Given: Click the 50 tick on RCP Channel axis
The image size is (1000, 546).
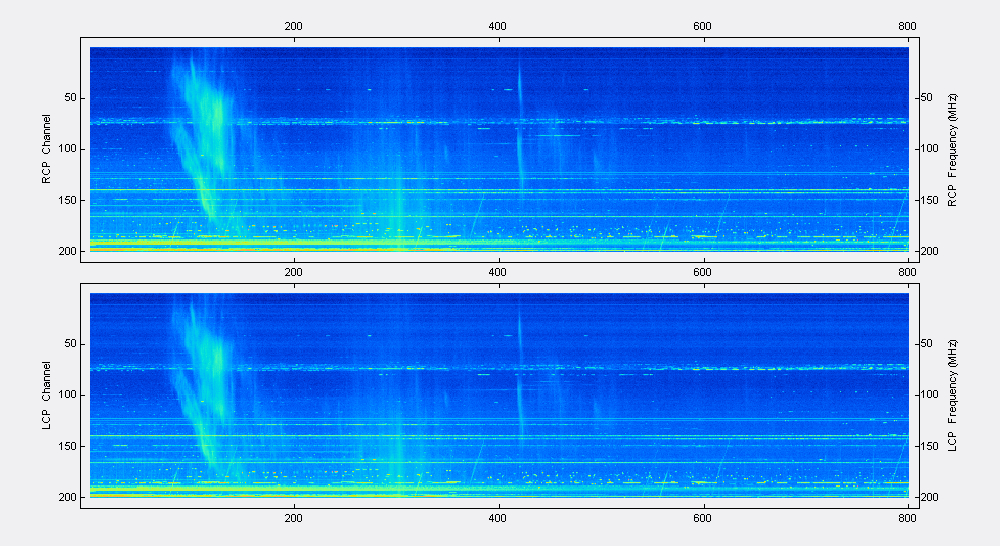Looking at the screenshot, I should click(70, 98).
